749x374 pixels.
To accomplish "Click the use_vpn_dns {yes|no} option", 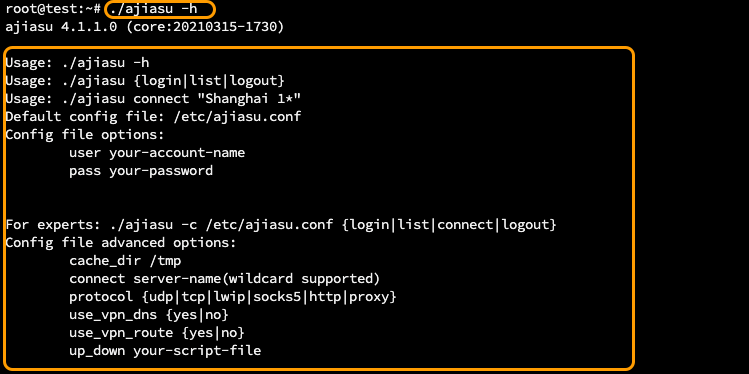I will point(149,315).
